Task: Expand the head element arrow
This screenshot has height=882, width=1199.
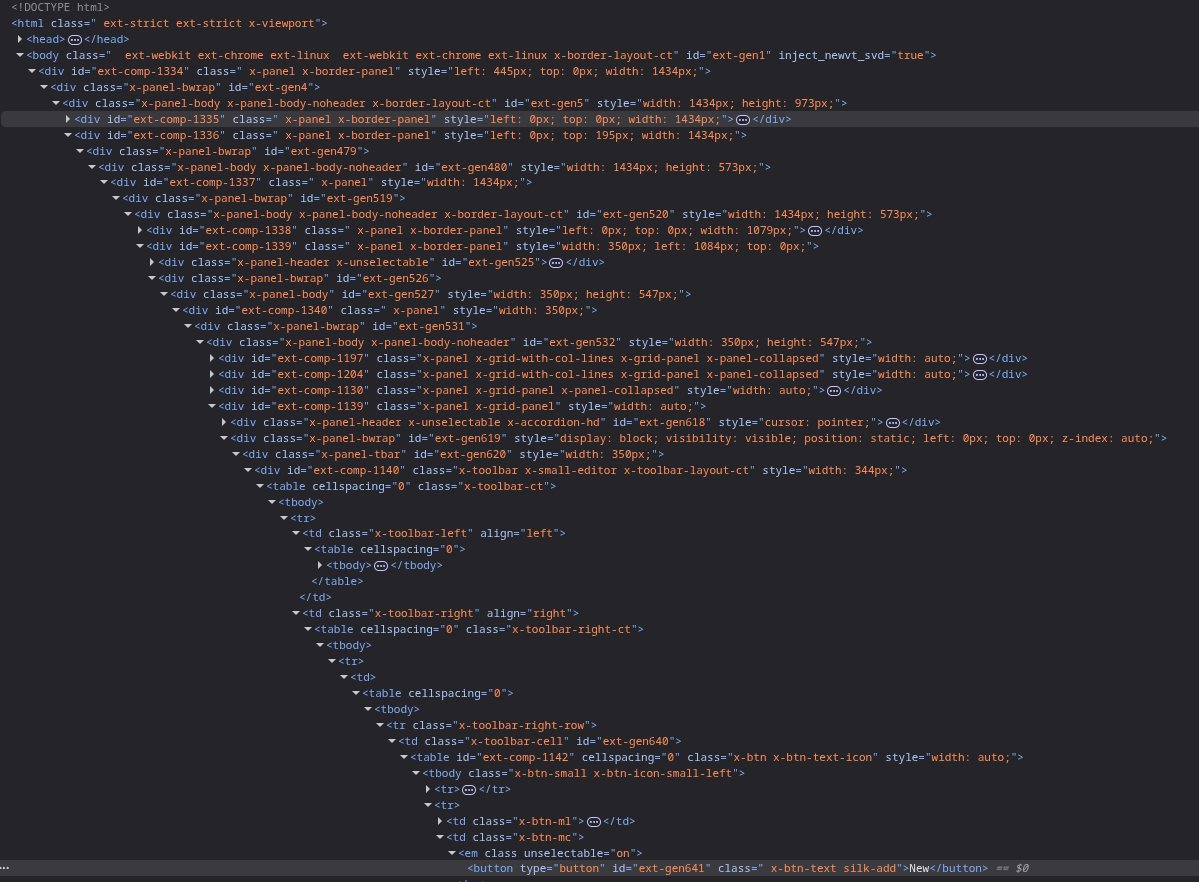Action: coord(20,39)
